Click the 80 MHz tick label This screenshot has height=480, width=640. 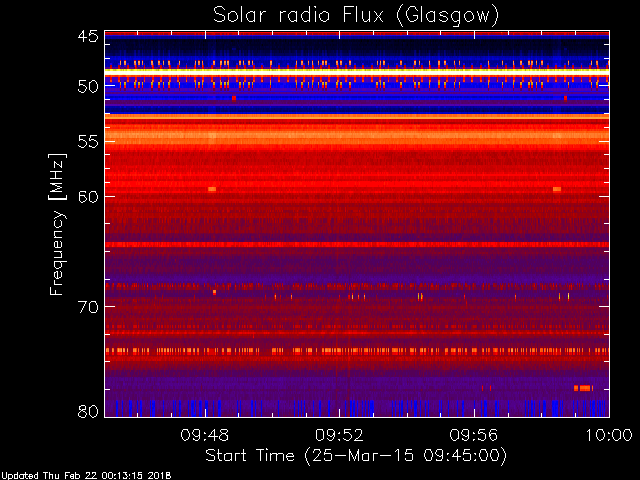(x=88, y=411)
